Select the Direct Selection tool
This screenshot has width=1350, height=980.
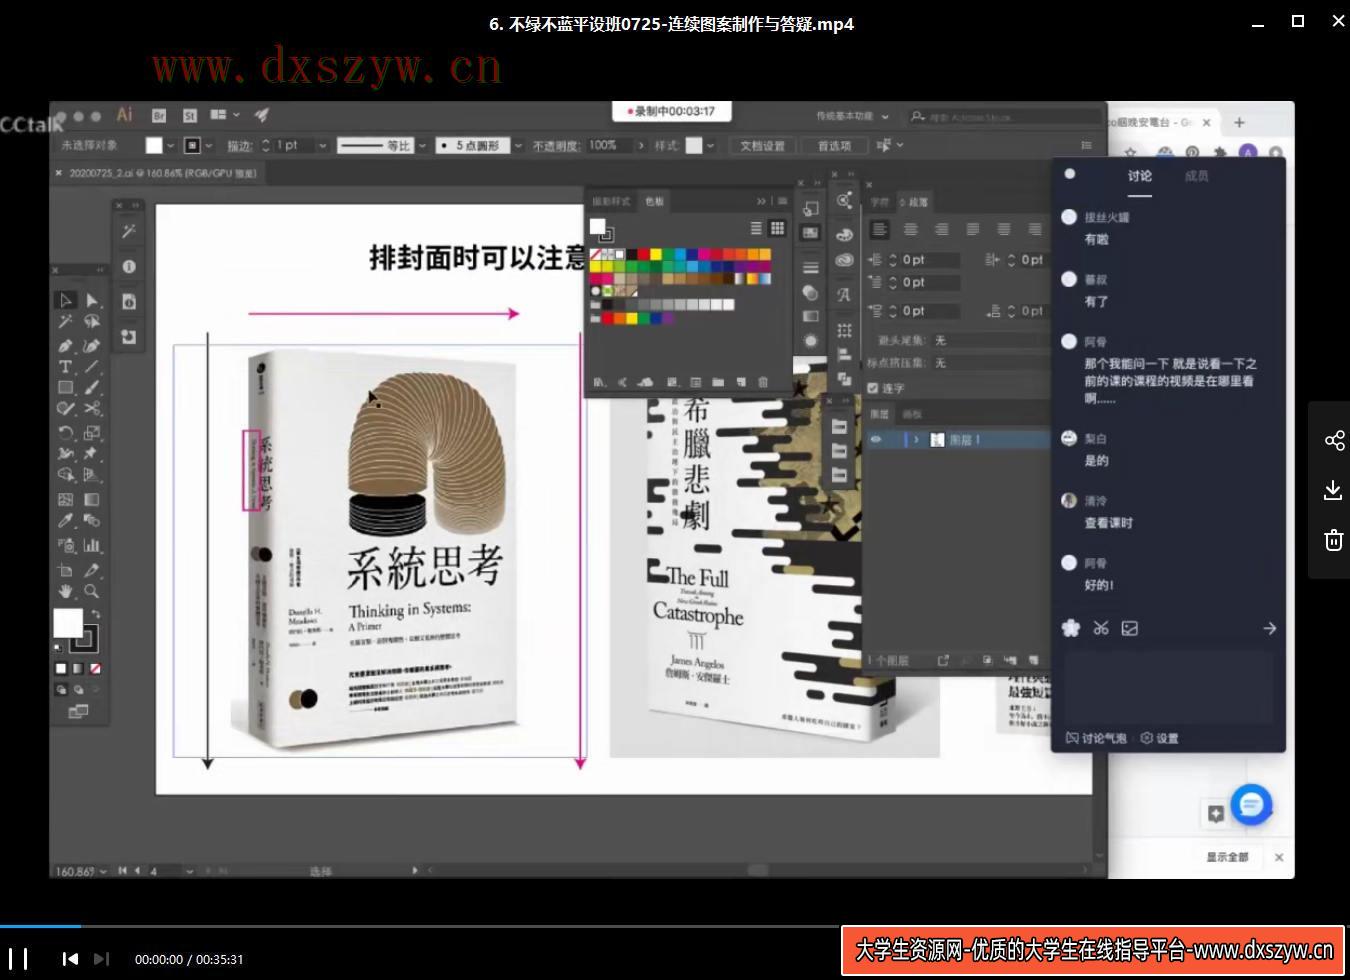[x=92, y=300]
